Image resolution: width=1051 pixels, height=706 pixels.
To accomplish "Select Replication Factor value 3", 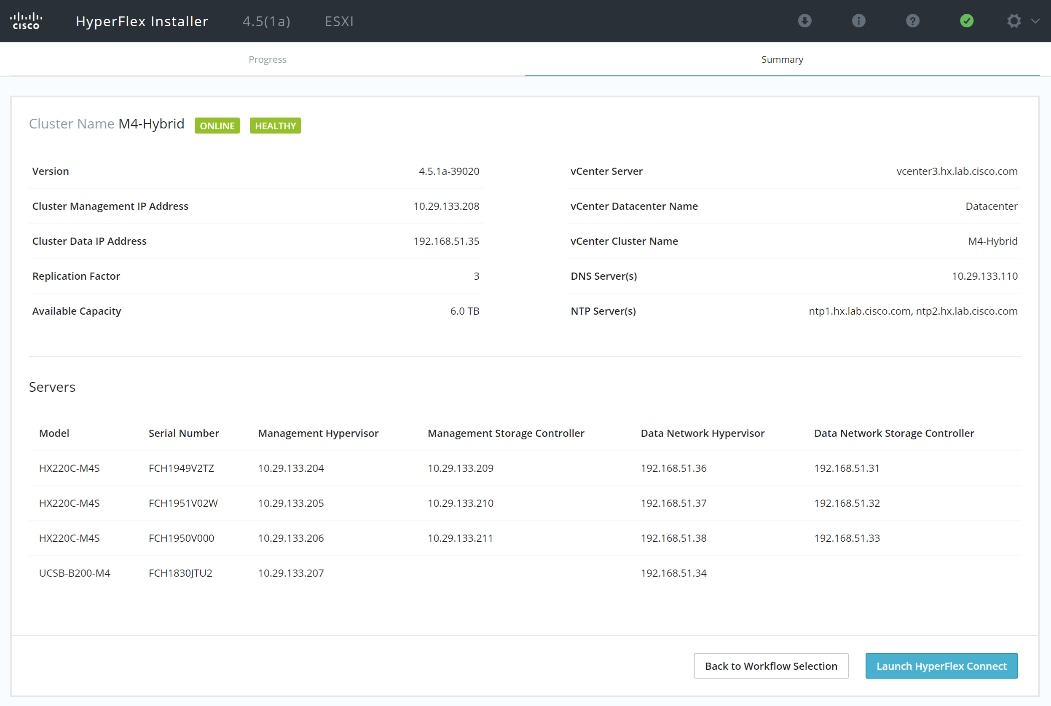I will 477,276.
